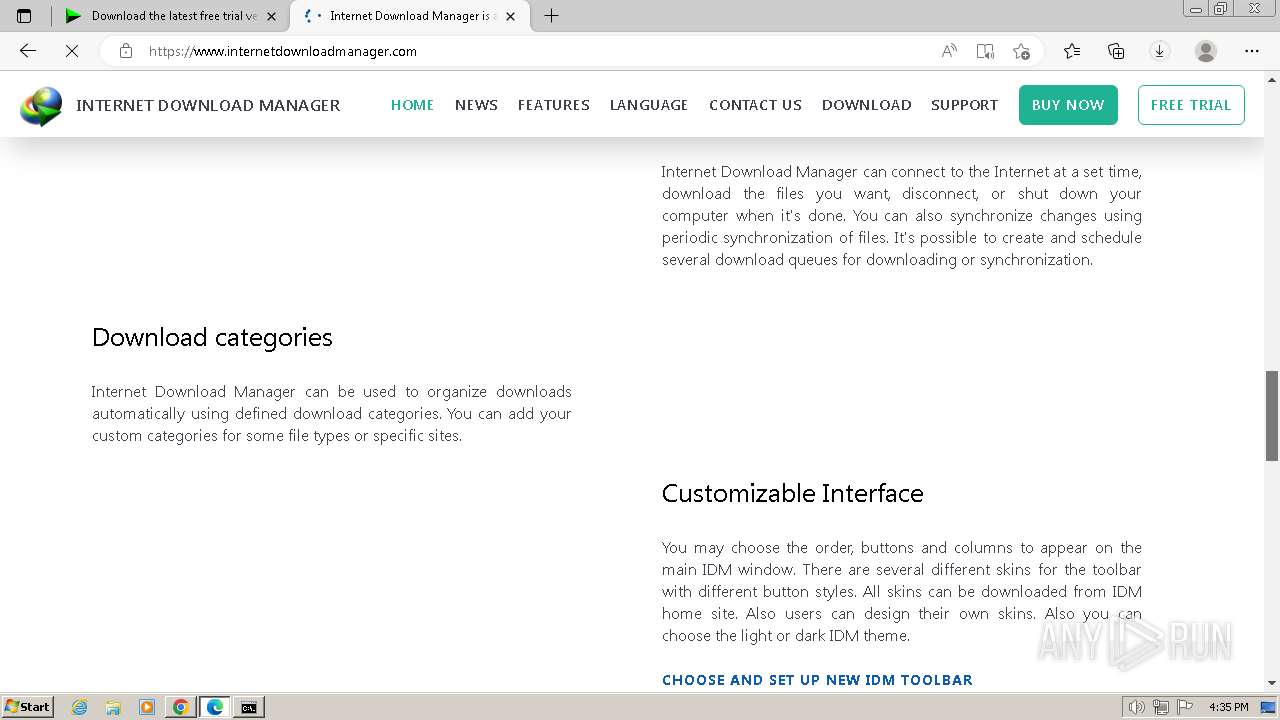Screen dimensions: 1280x720
Task: Open the browser profile avatar
Action: coord(1206,51)
